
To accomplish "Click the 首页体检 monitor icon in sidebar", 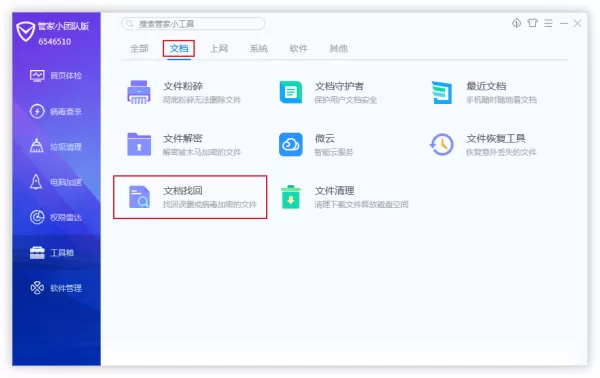I will 37,76.
